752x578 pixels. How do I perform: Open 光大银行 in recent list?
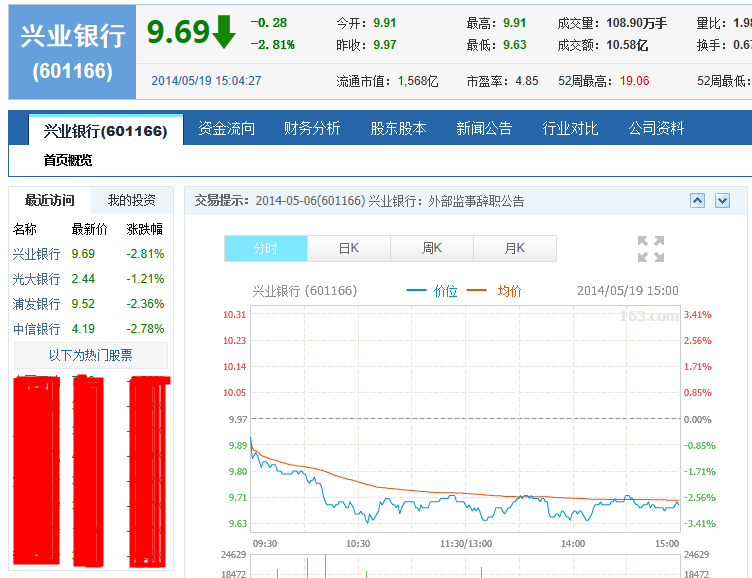tap(36, 279)
